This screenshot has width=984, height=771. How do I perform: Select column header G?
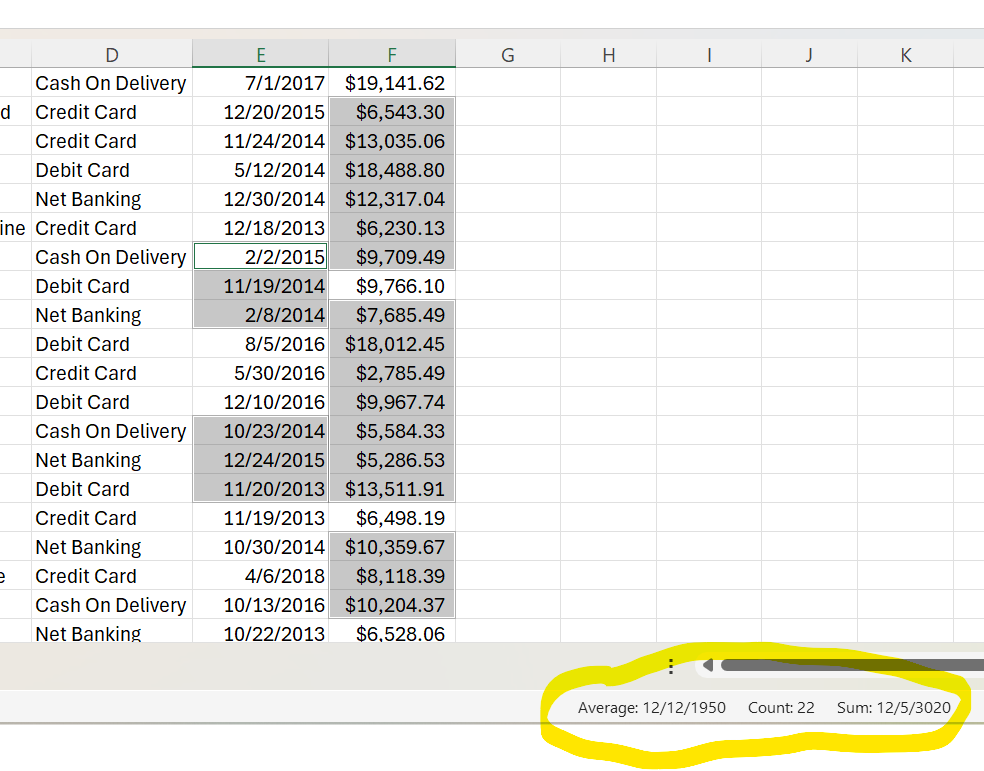pyautogui.click(x=507, y=55)
